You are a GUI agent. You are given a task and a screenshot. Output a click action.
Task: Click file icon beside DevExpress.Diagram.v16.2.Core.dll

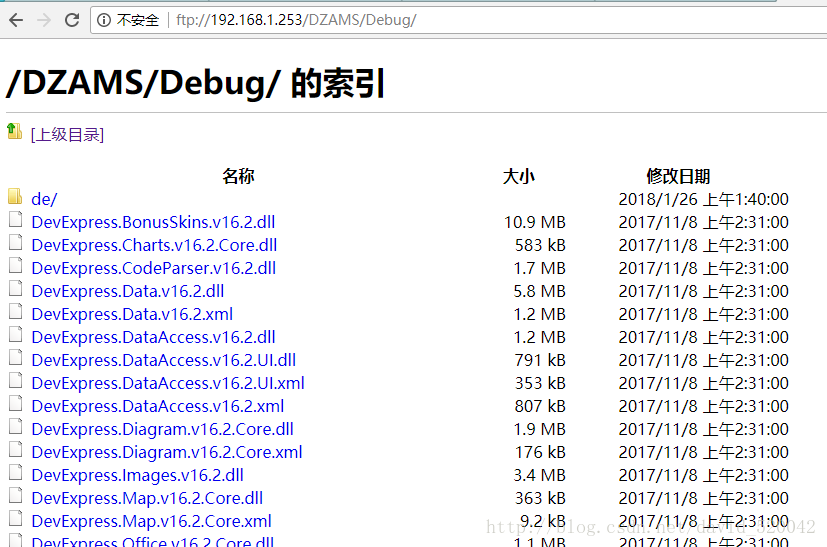pos(15,427)
